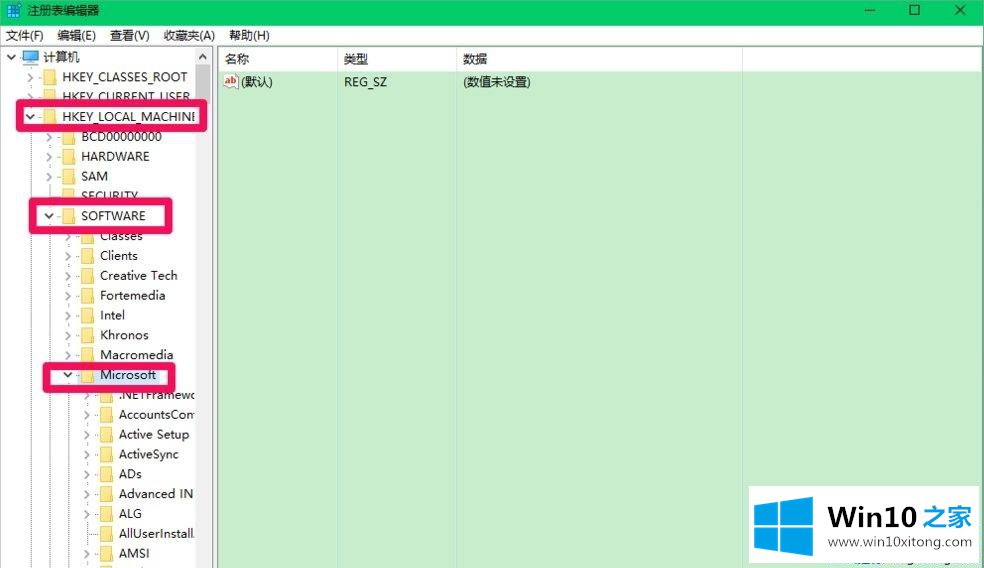
Task: Expand the Khronos key
Action: [x=68, y=335]
